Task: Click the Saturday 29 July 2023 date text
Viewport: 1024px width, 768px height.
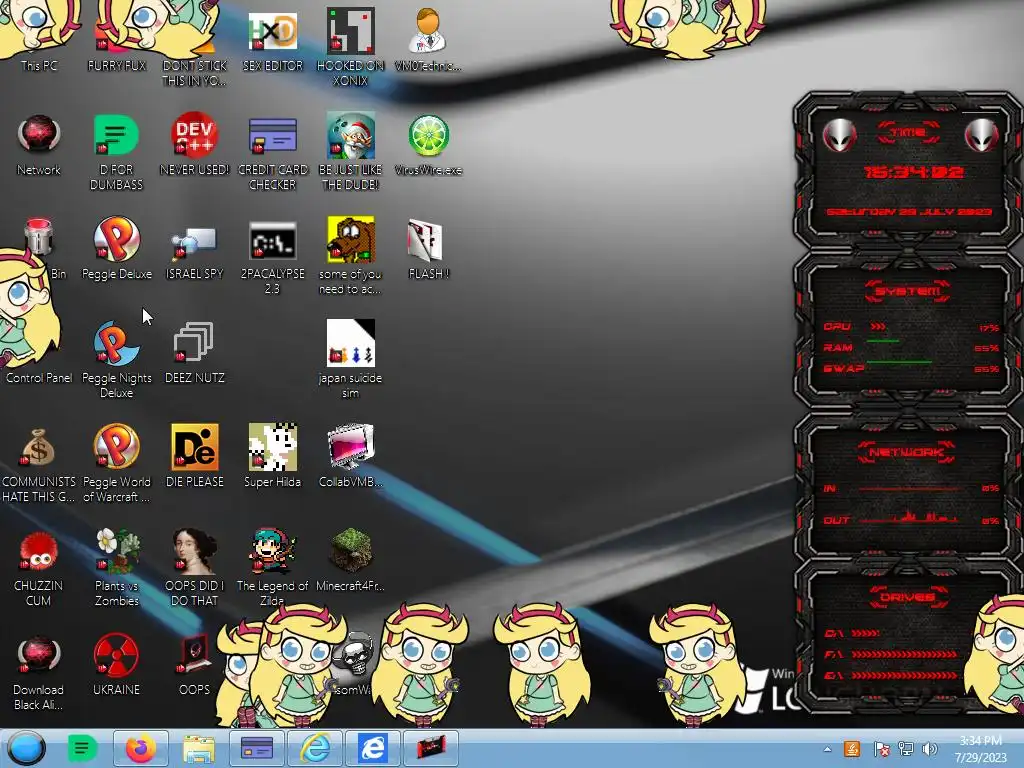Action: 909,212
